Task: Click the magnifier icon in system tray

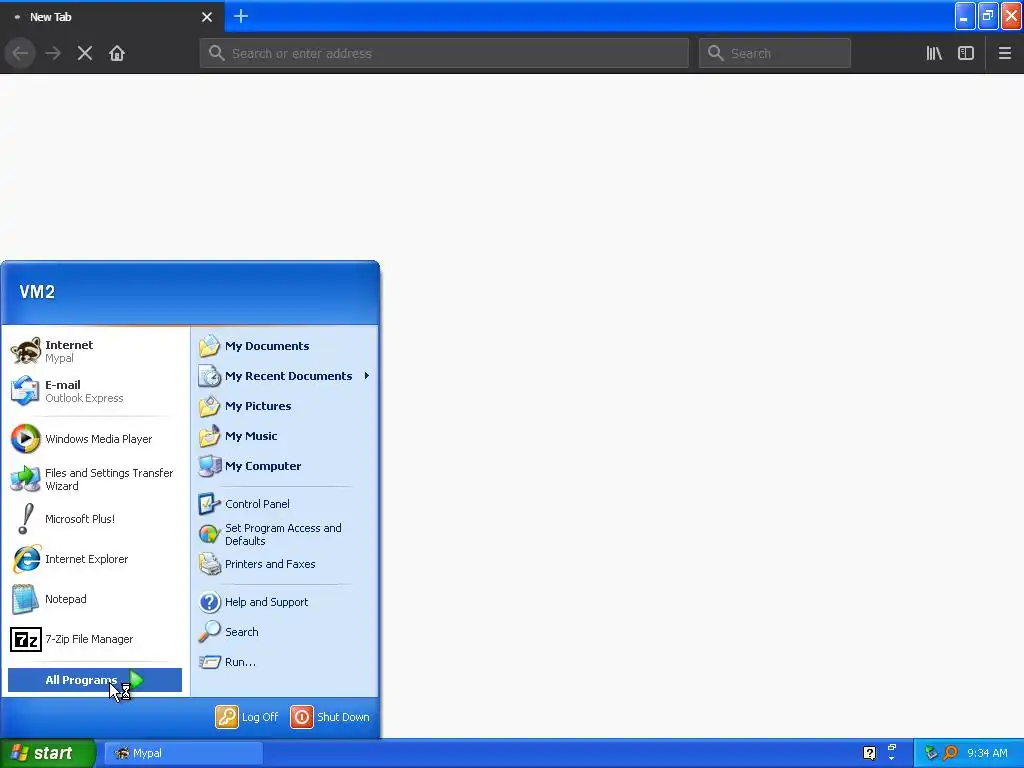Action: [x=950, y=753]
